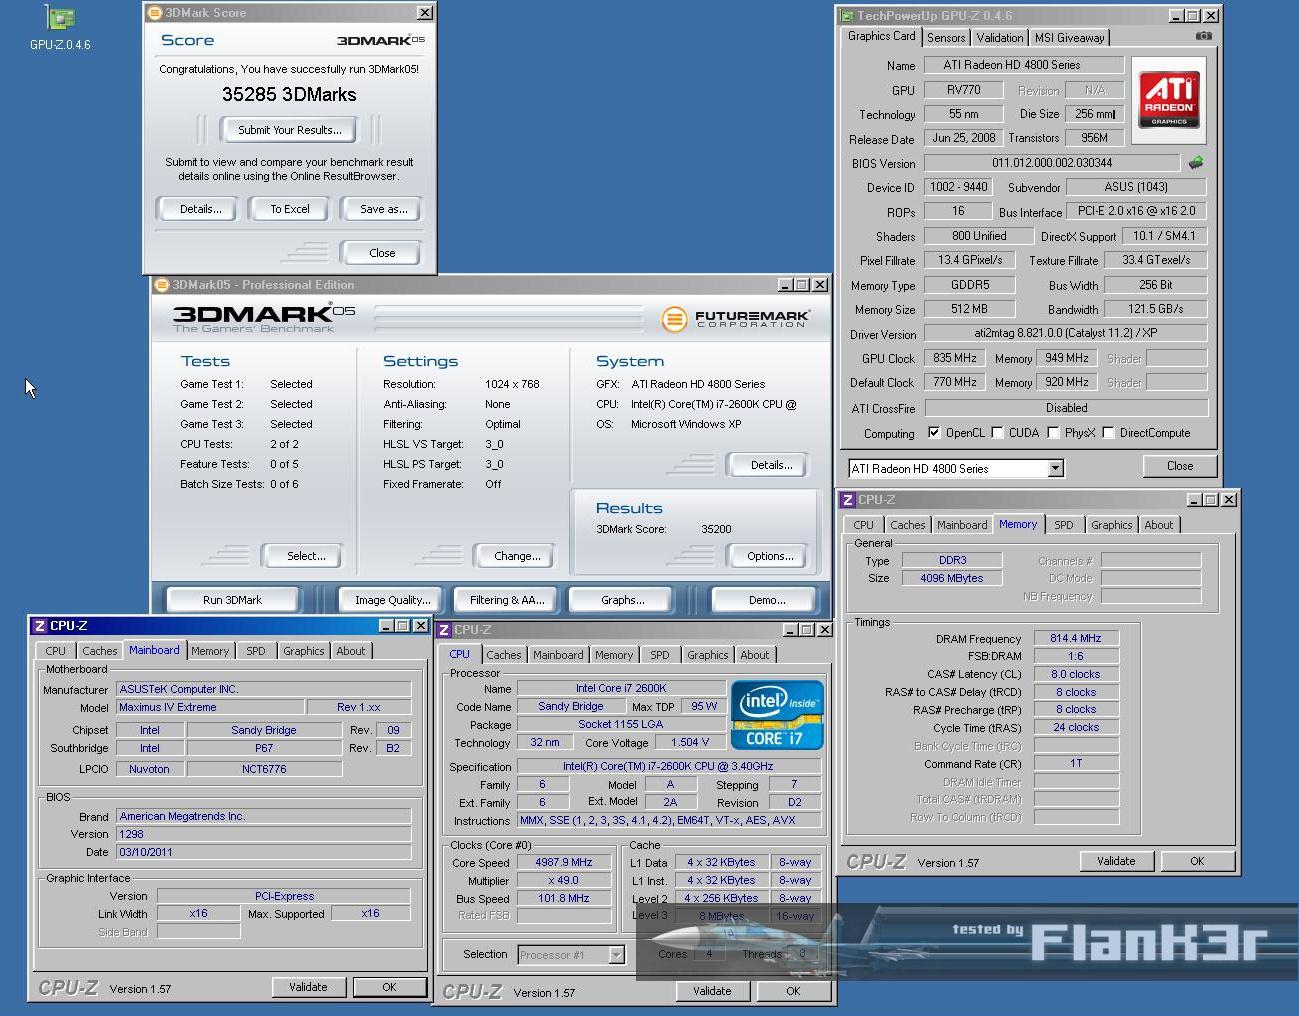Switch to the Validation tab in GPU-Z
Viewport: 1299px width, 1016px height.
click(x=1000, y=38)
